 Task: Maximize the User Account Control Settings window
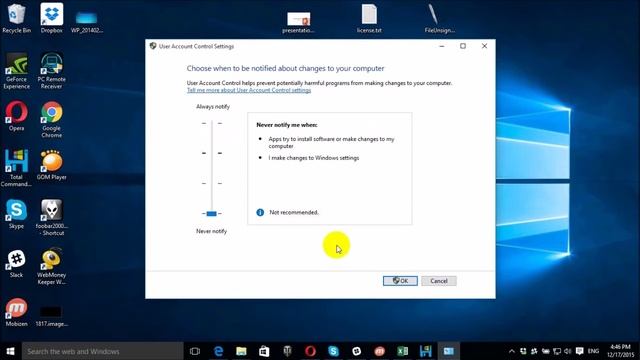463,46
